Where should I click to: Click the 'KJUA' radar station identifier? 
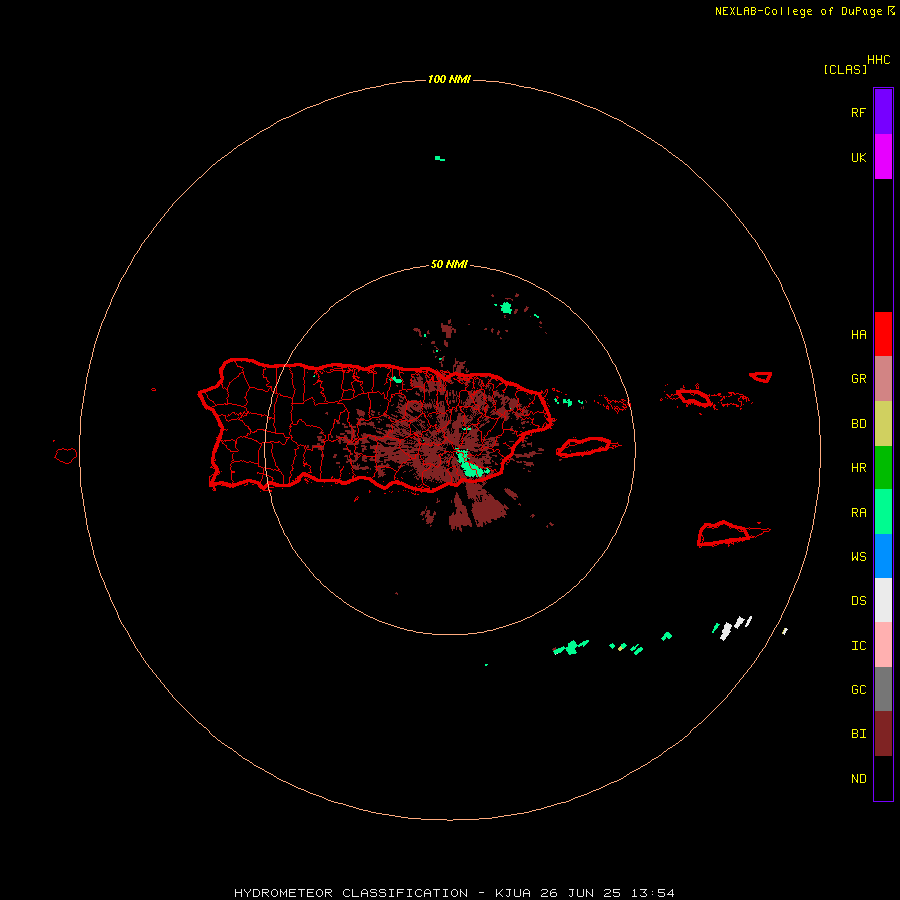[513, 893]
